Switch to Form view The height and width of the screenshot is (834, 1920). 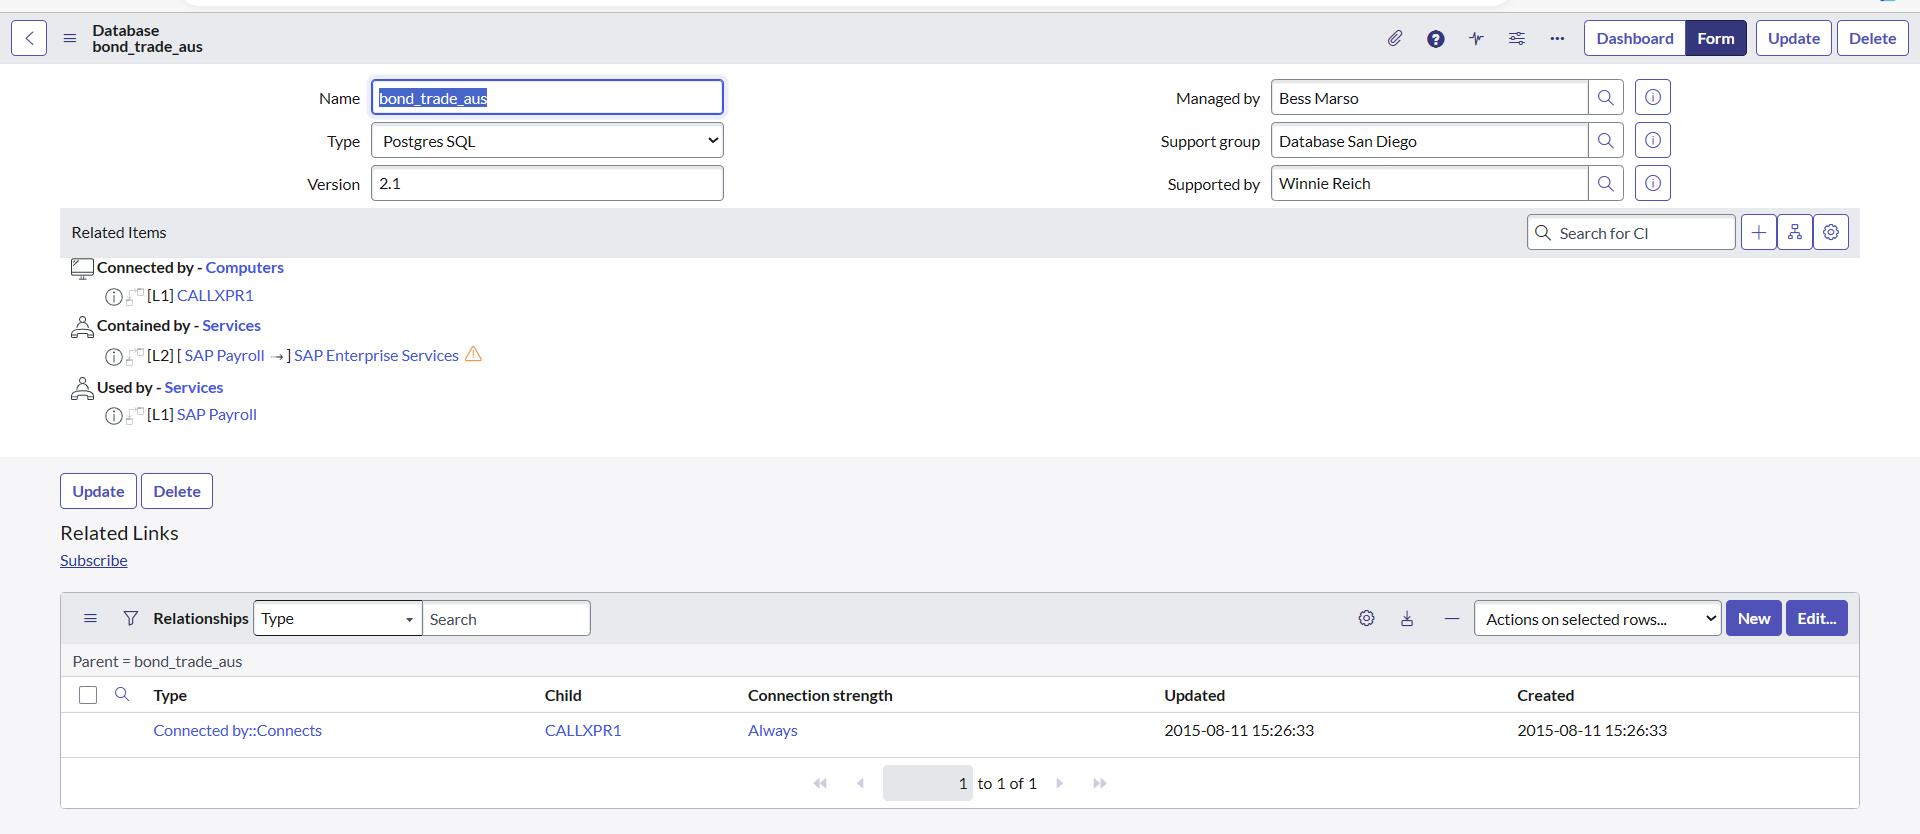coord(1716,38)
